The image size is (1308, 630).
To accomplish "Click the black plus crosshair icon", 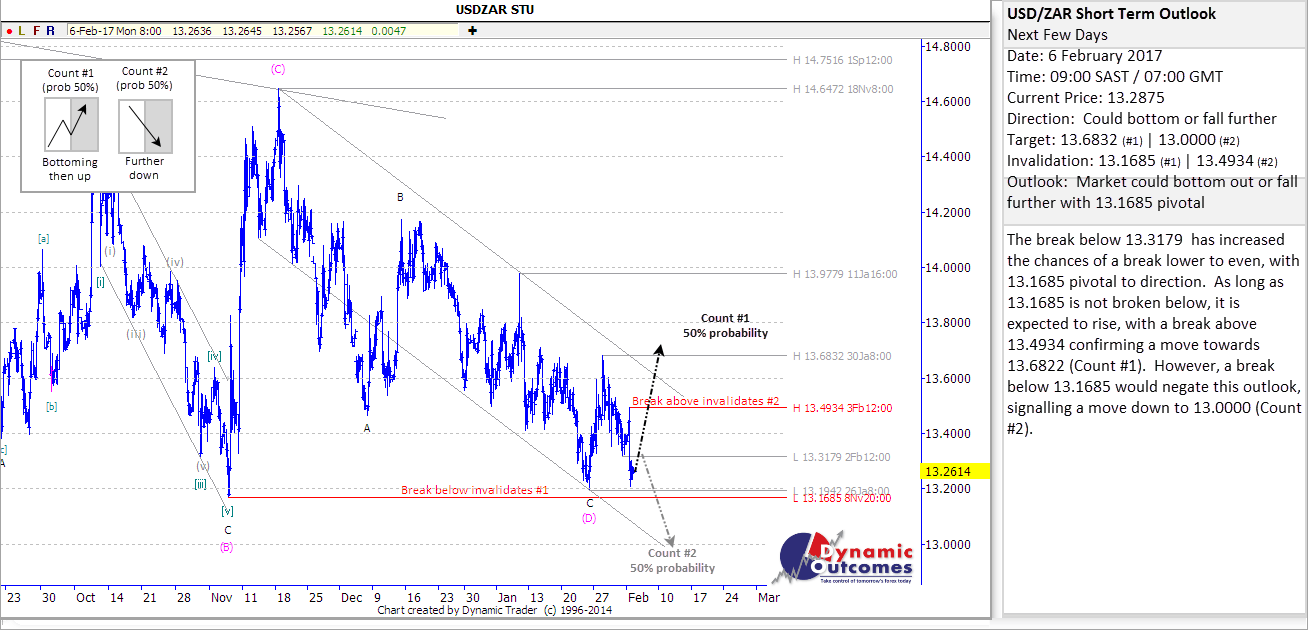I will tap(472, 31).
